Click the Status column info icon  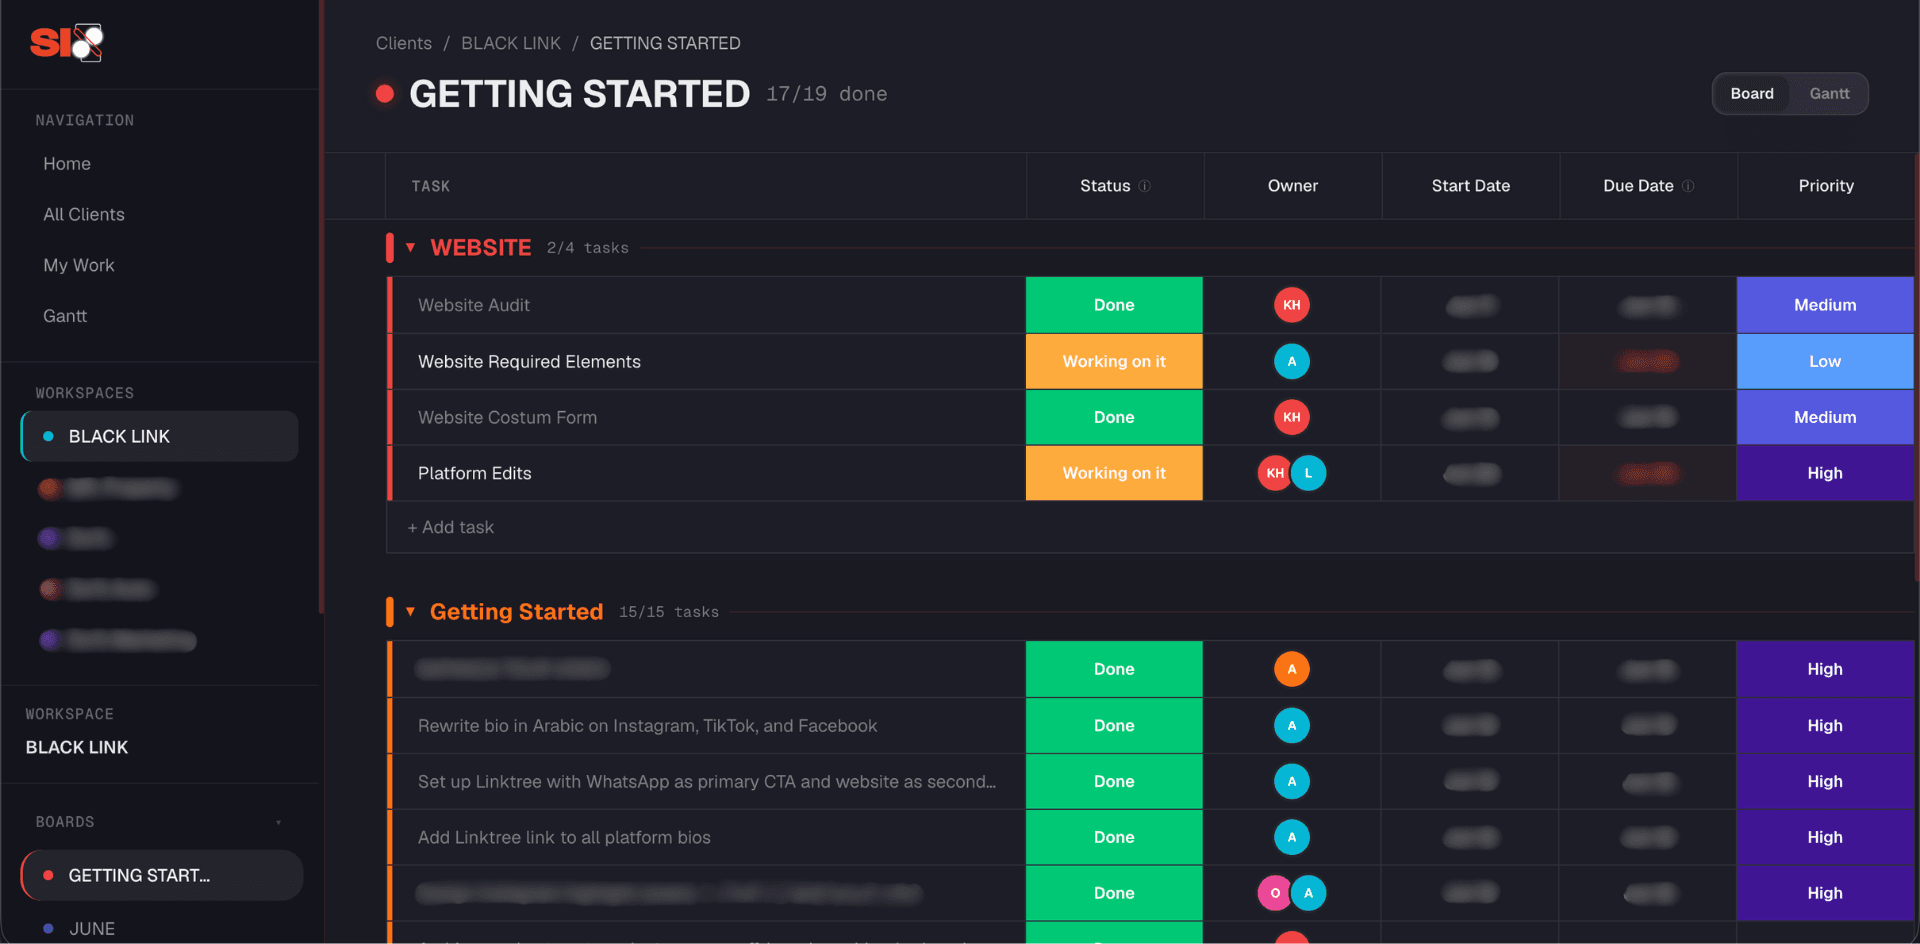[x=1145, y=186]
